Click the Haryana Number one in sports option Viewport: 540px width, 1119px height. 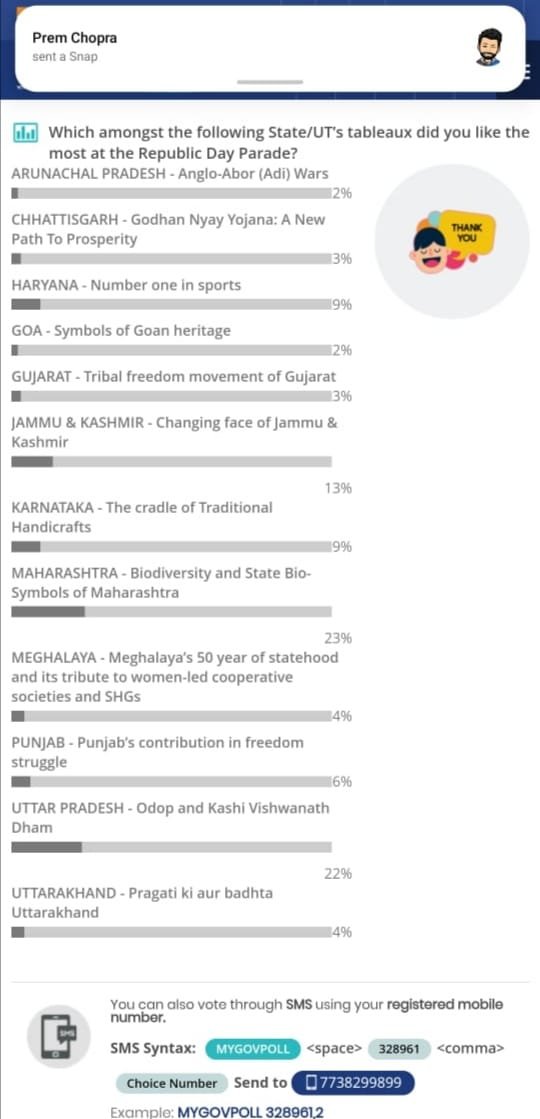(126, 285)
